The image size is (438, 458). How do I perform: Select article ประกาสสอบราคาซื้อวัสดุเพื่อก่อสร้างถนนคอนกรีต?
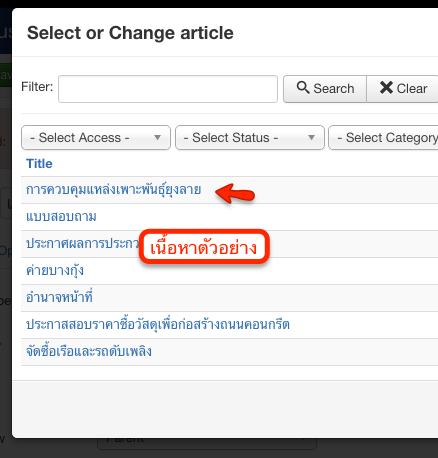coord(158,324)
